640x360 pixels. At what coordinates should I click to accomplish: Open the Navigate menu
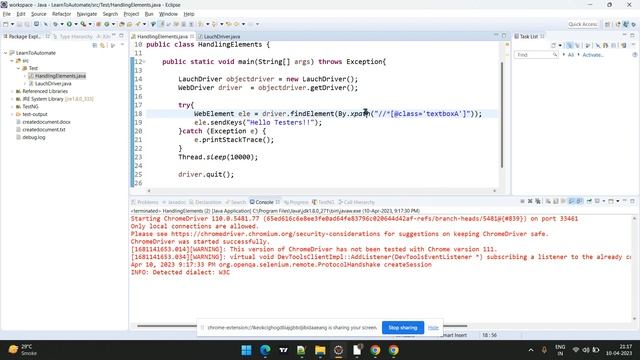[x=87, y=14]
